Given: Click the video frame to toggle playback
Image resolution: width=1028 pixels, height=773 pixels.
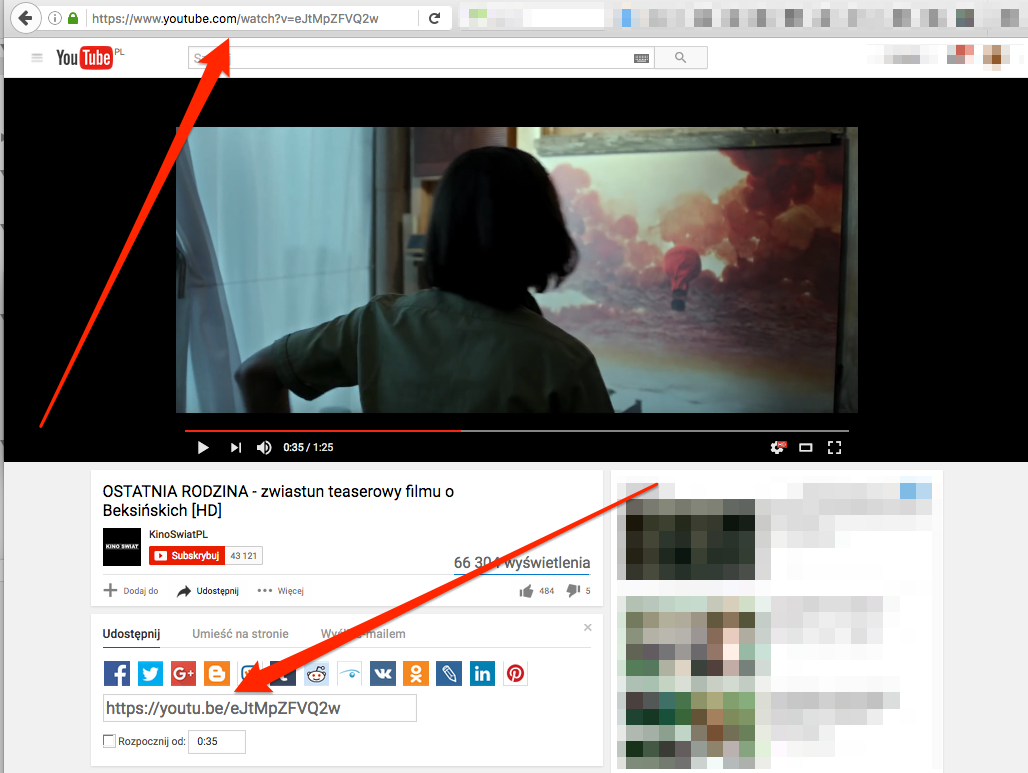Looking at the screenshot, I should pyautogui.click(x=517, y=269).
